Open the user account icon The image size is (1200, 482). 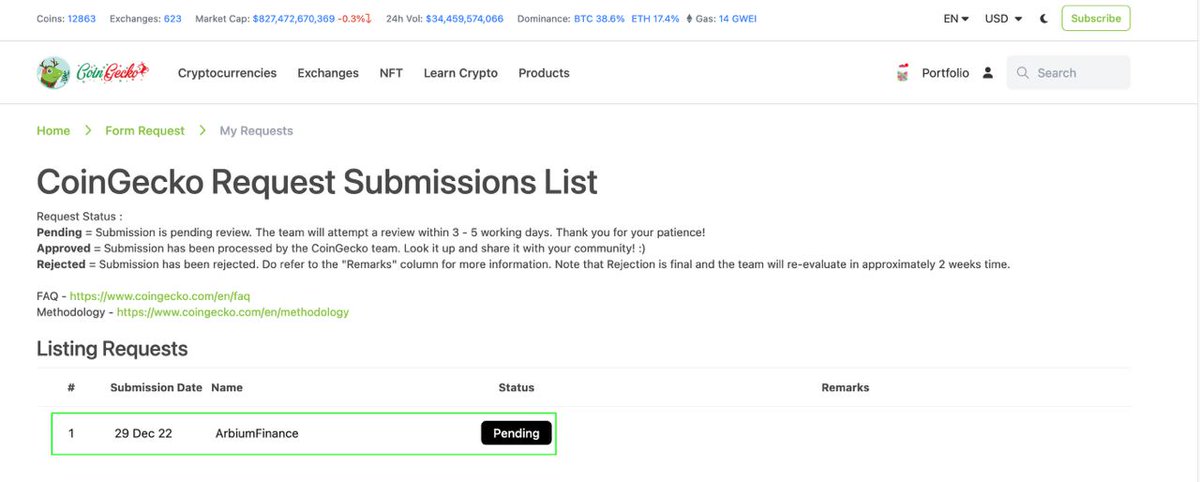coord(988,73)
